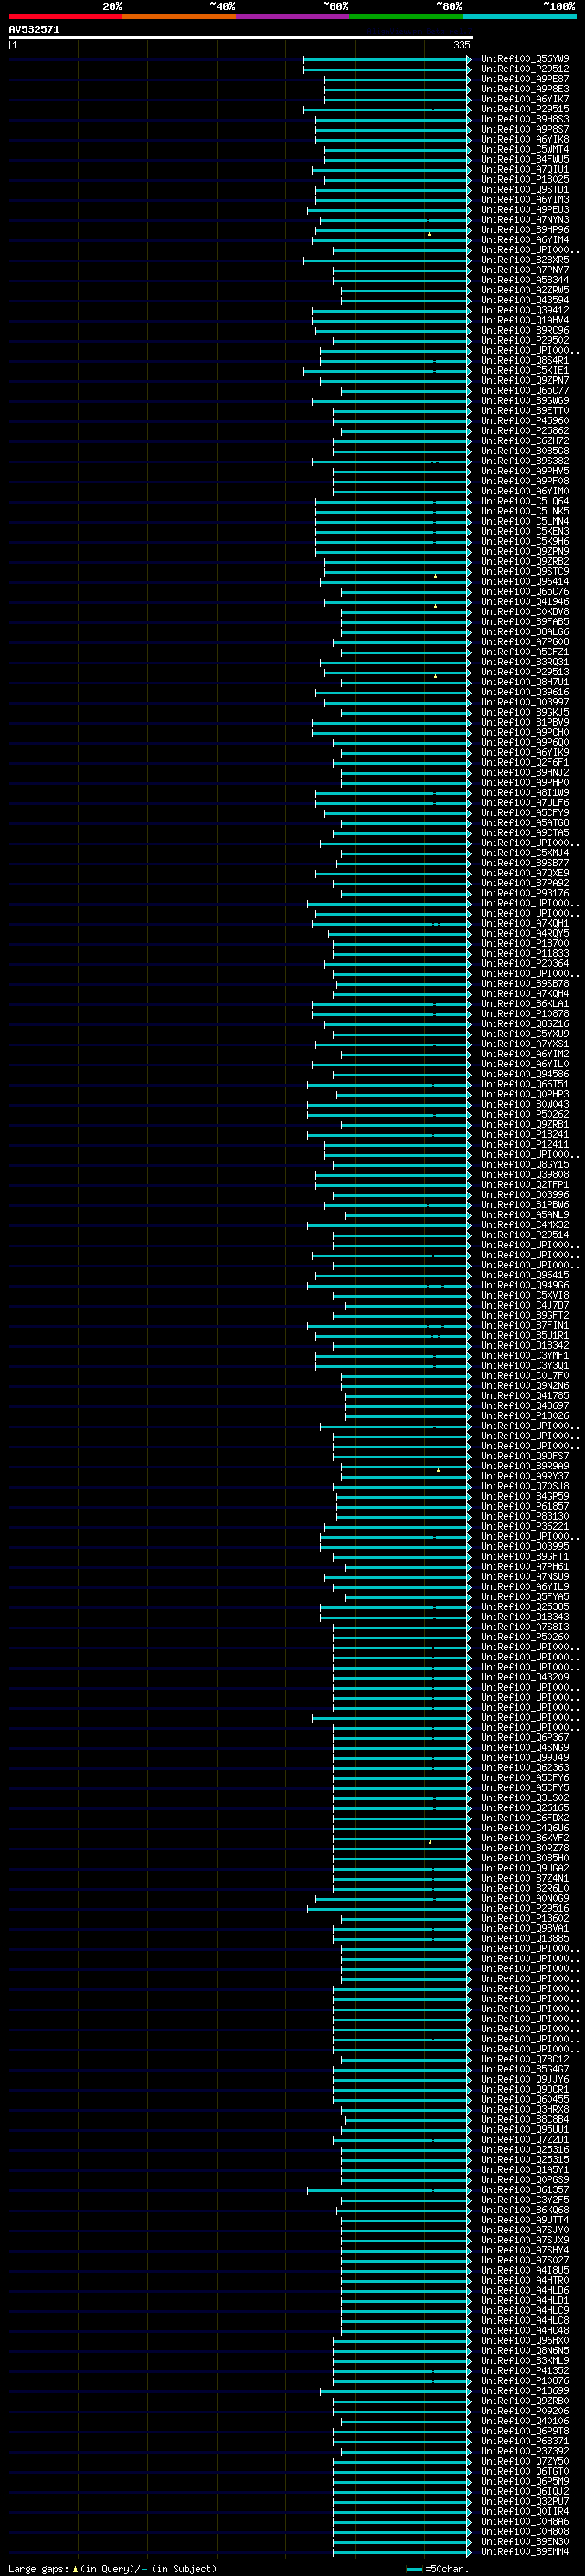The image size is (585, 2576).
Task: Select hit label UniRef100_P10878
Action: 525,1013
